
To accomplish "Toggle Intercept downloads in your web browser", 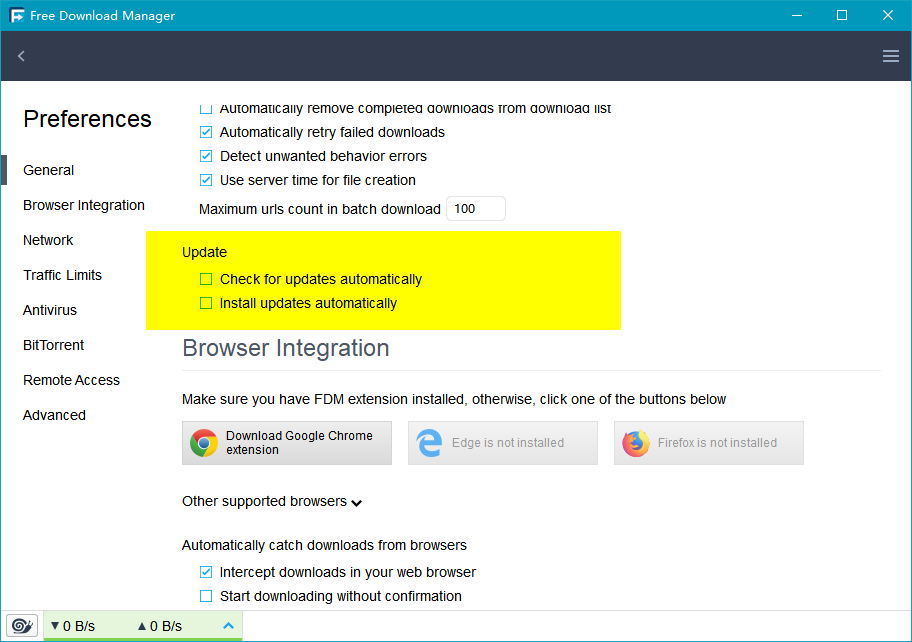I will tap(206, 572).
